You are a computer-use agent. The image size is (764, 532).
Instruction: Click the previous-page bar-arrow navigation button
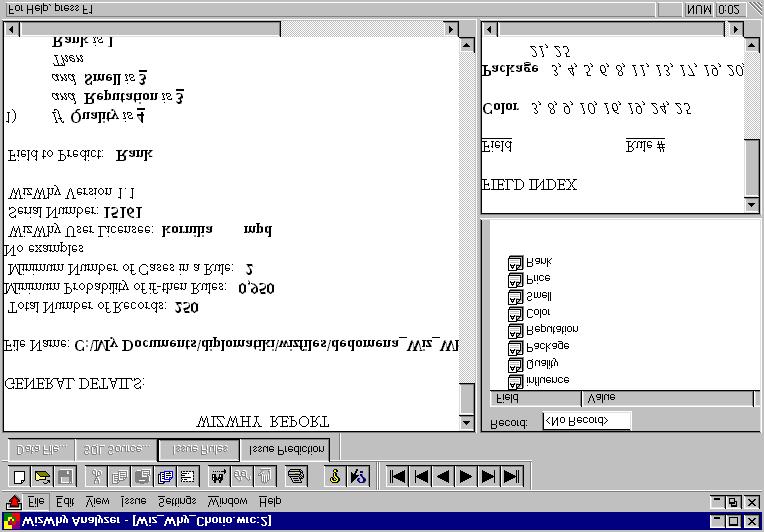click(421, 476)
